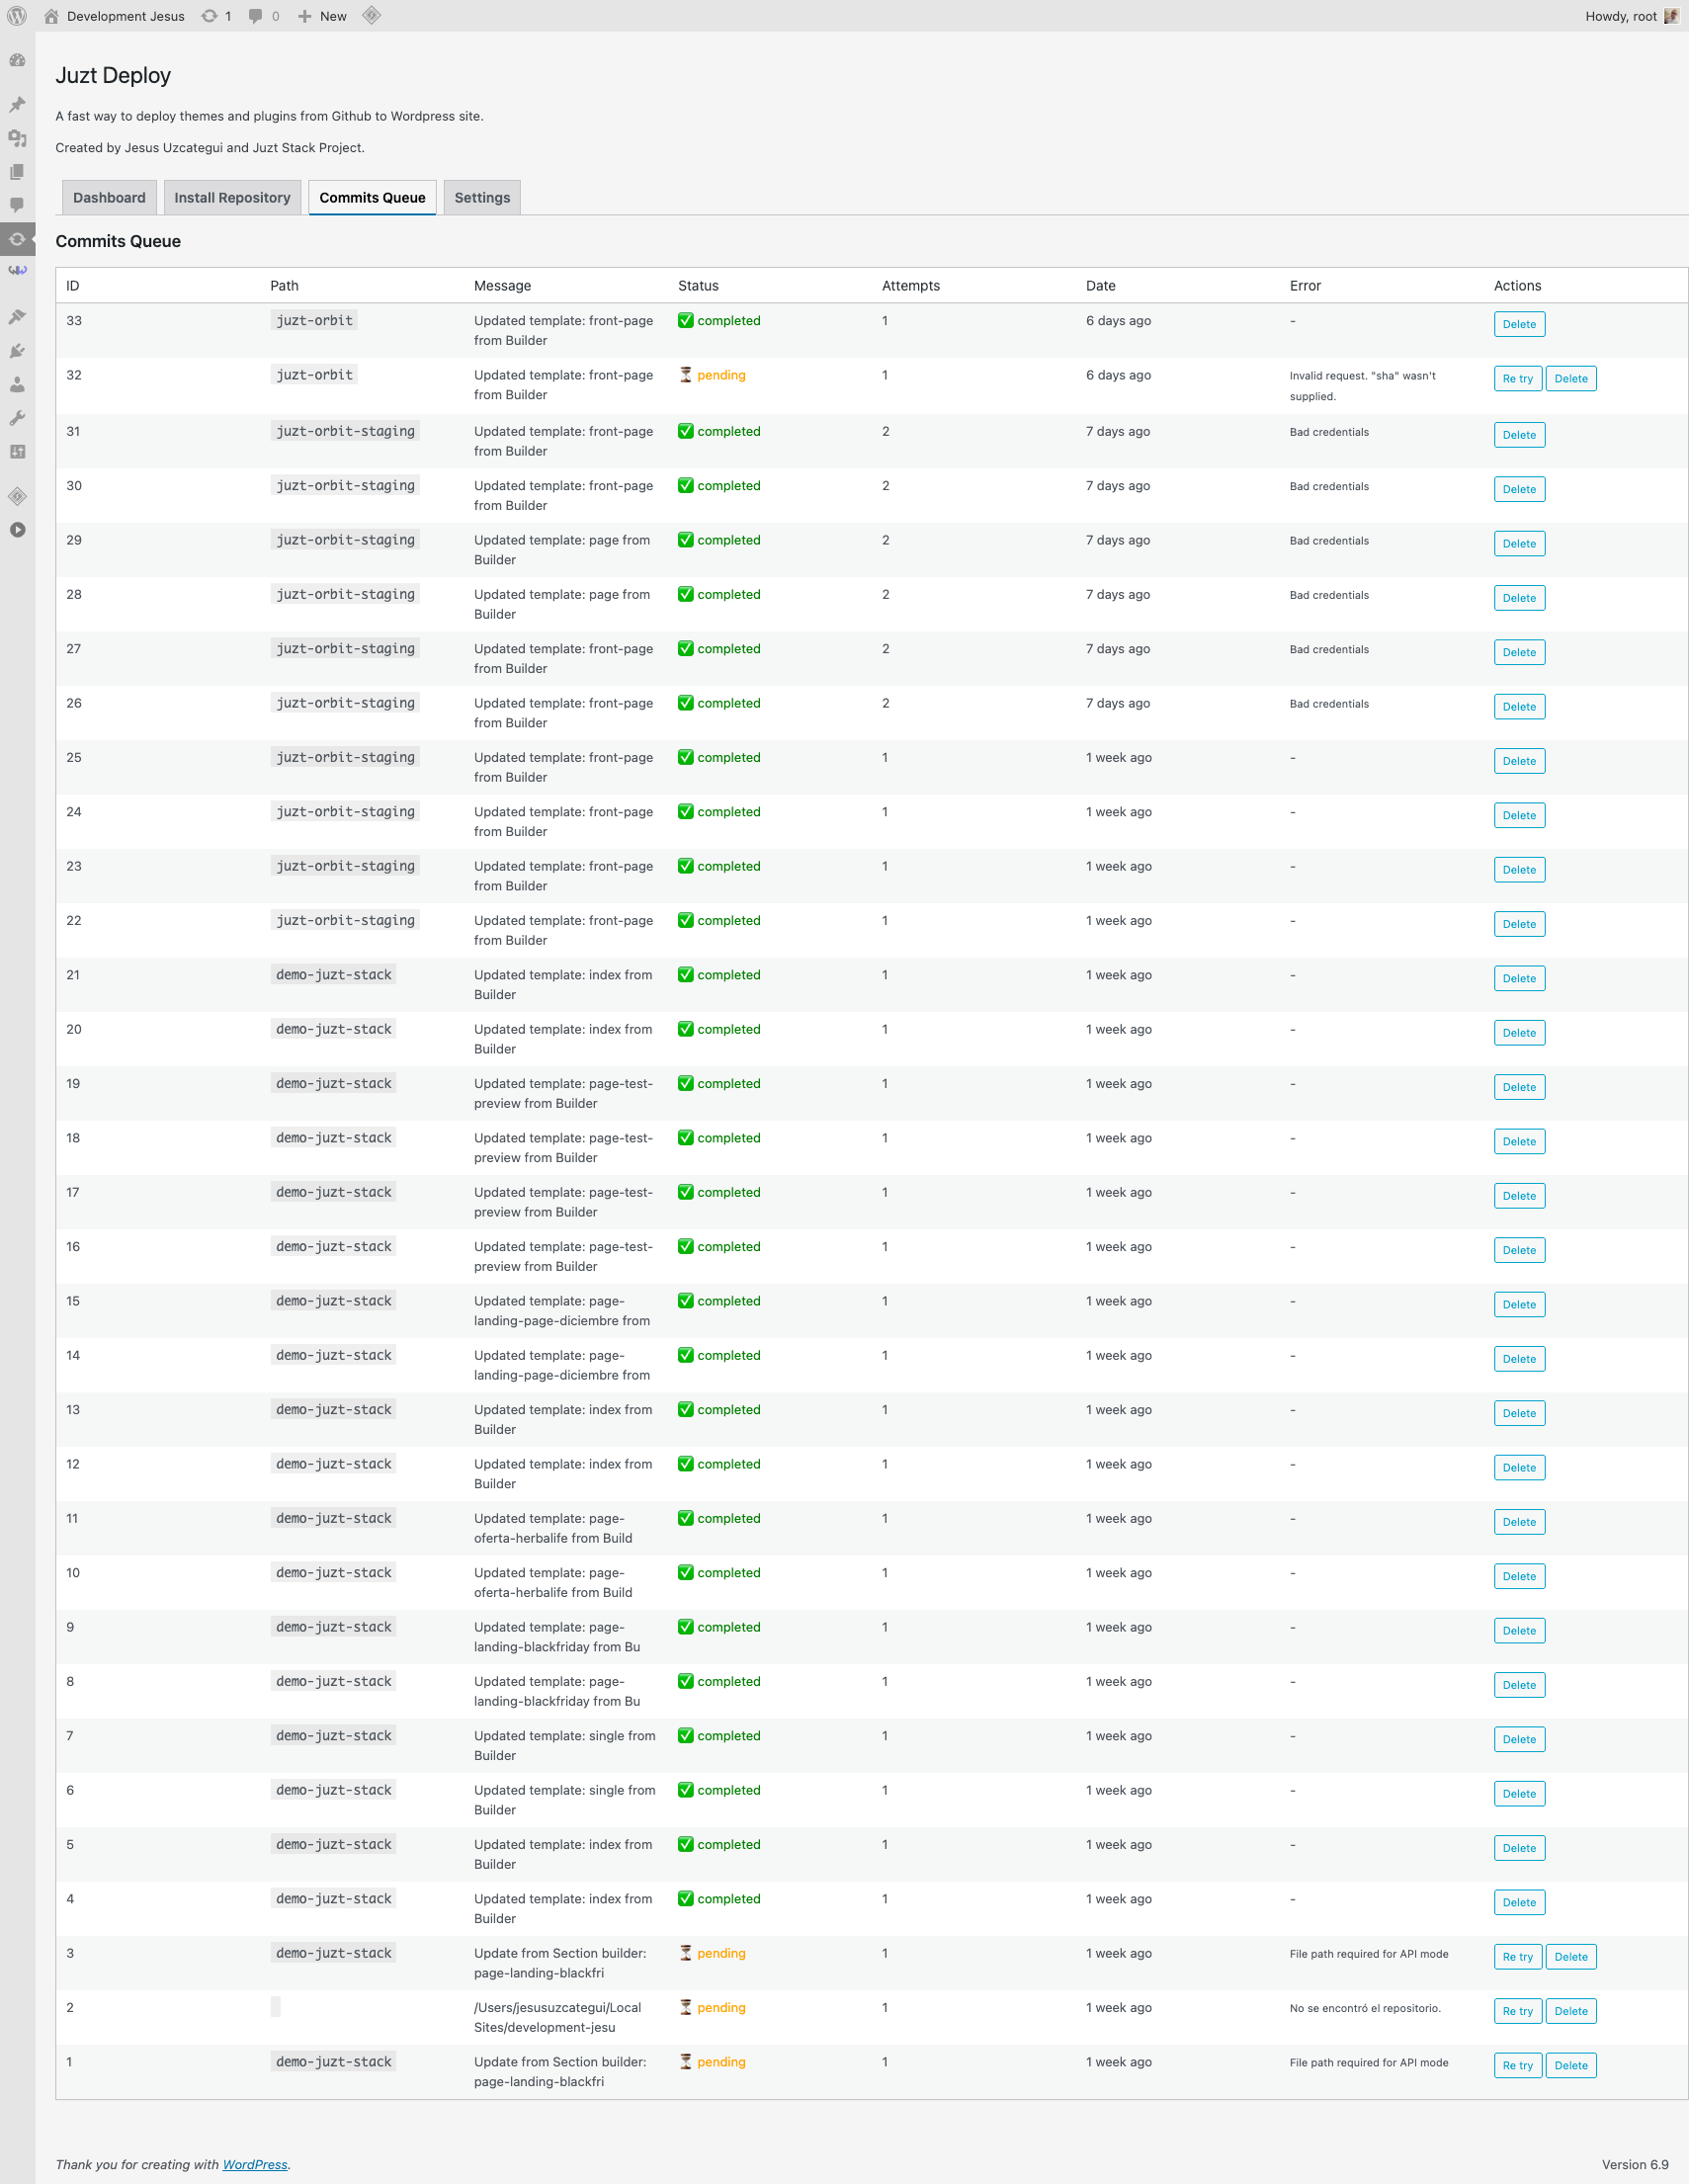Delete commit row 10
Viewport: 1689px width, 2184px height.
tap(1519, 1576)
